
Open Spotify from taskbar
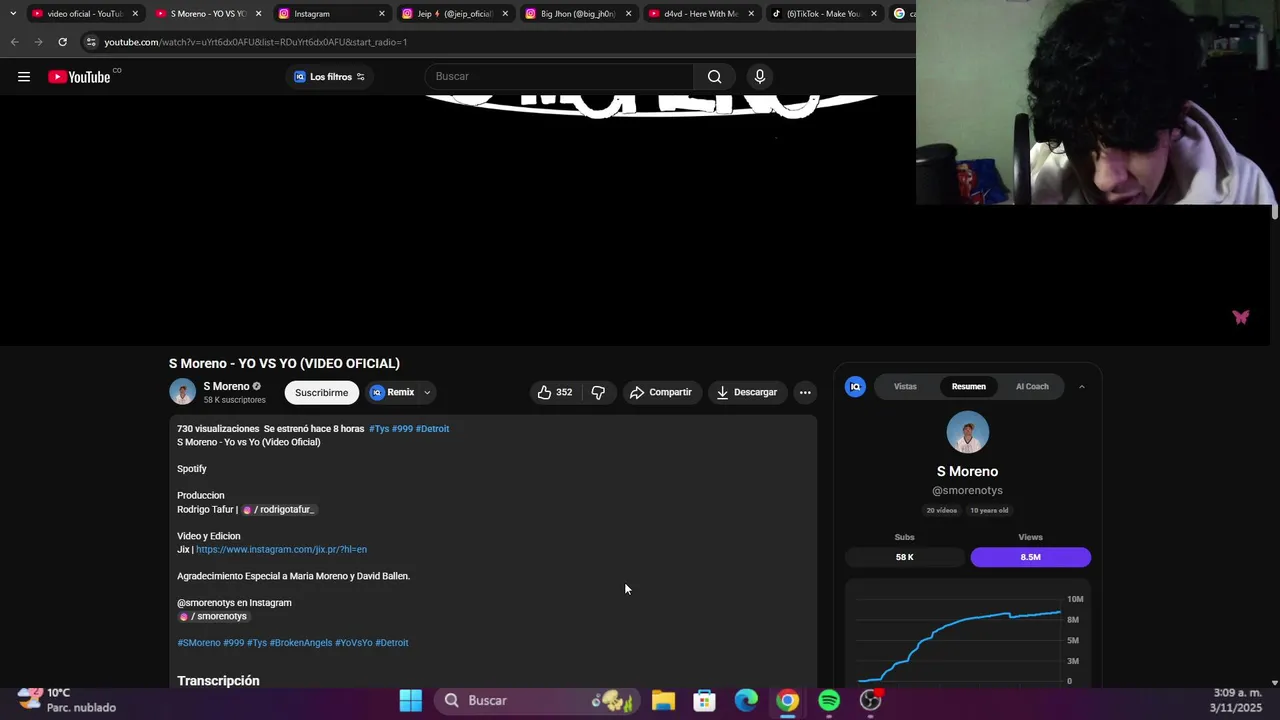[x=829, y=700]
